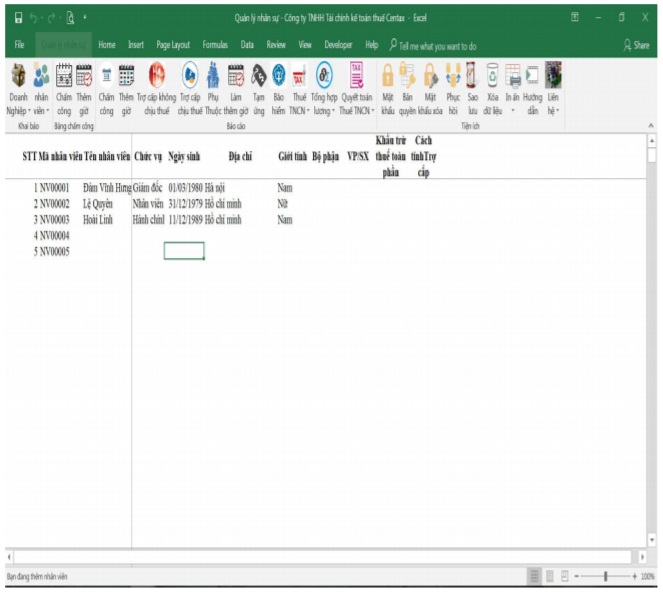
Task: Click the Tạm ứng advance icon
Action: 258,78
